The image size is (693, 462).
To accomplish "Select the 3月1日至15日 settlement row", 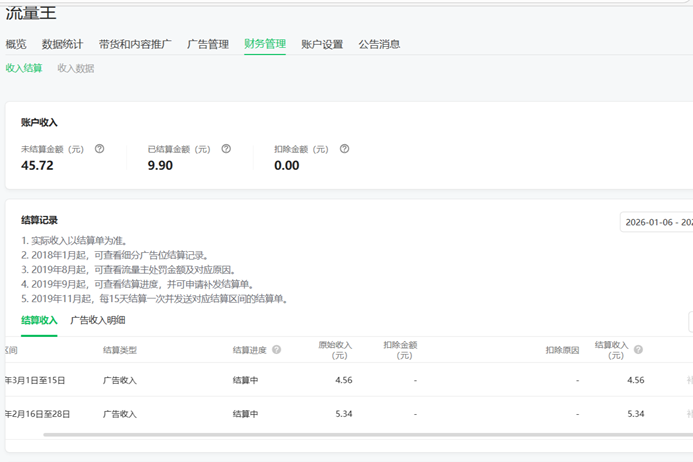I will click(x=300, y=380).
